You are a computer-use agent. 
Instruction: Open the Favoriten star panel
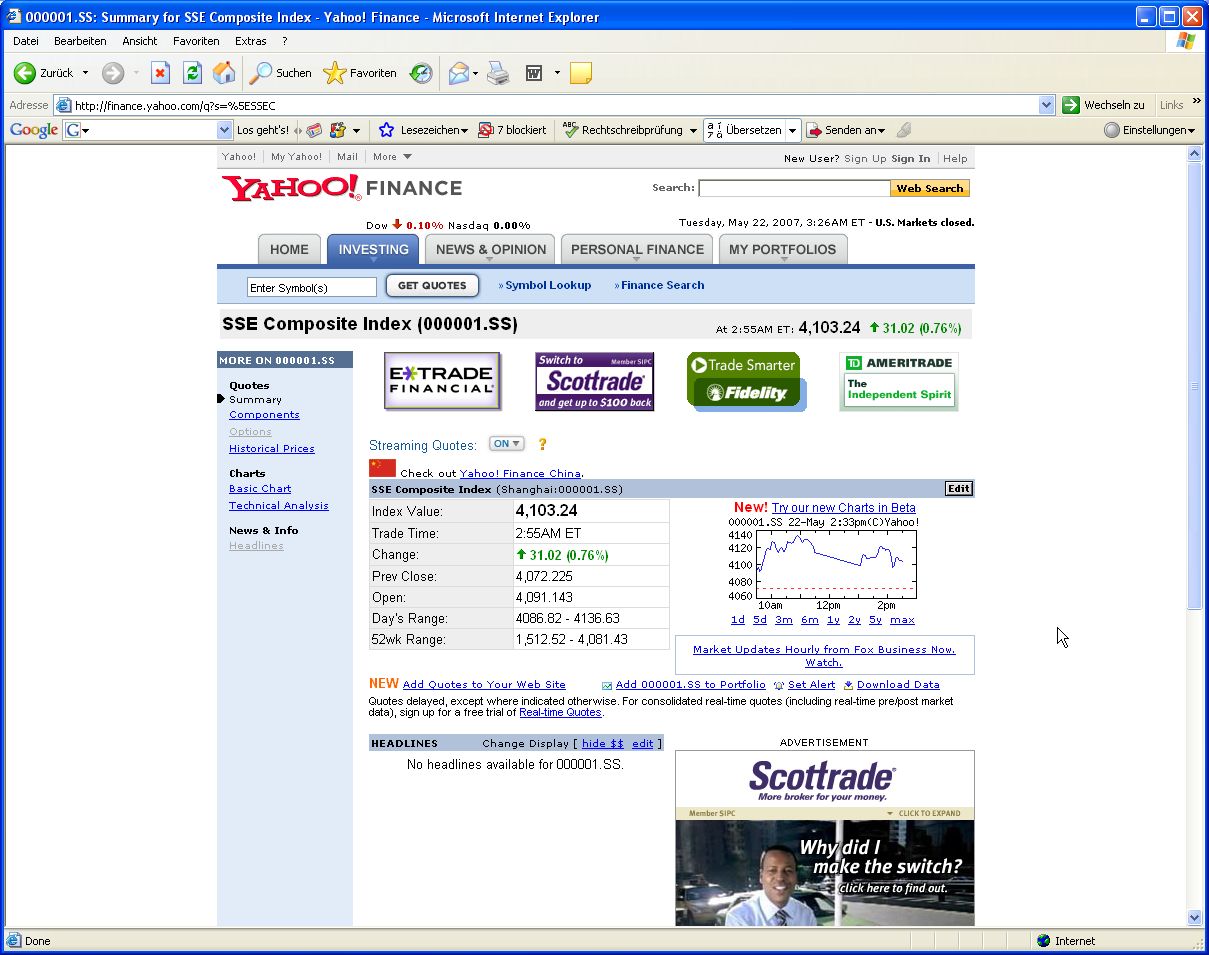click(x=360, y=73)
